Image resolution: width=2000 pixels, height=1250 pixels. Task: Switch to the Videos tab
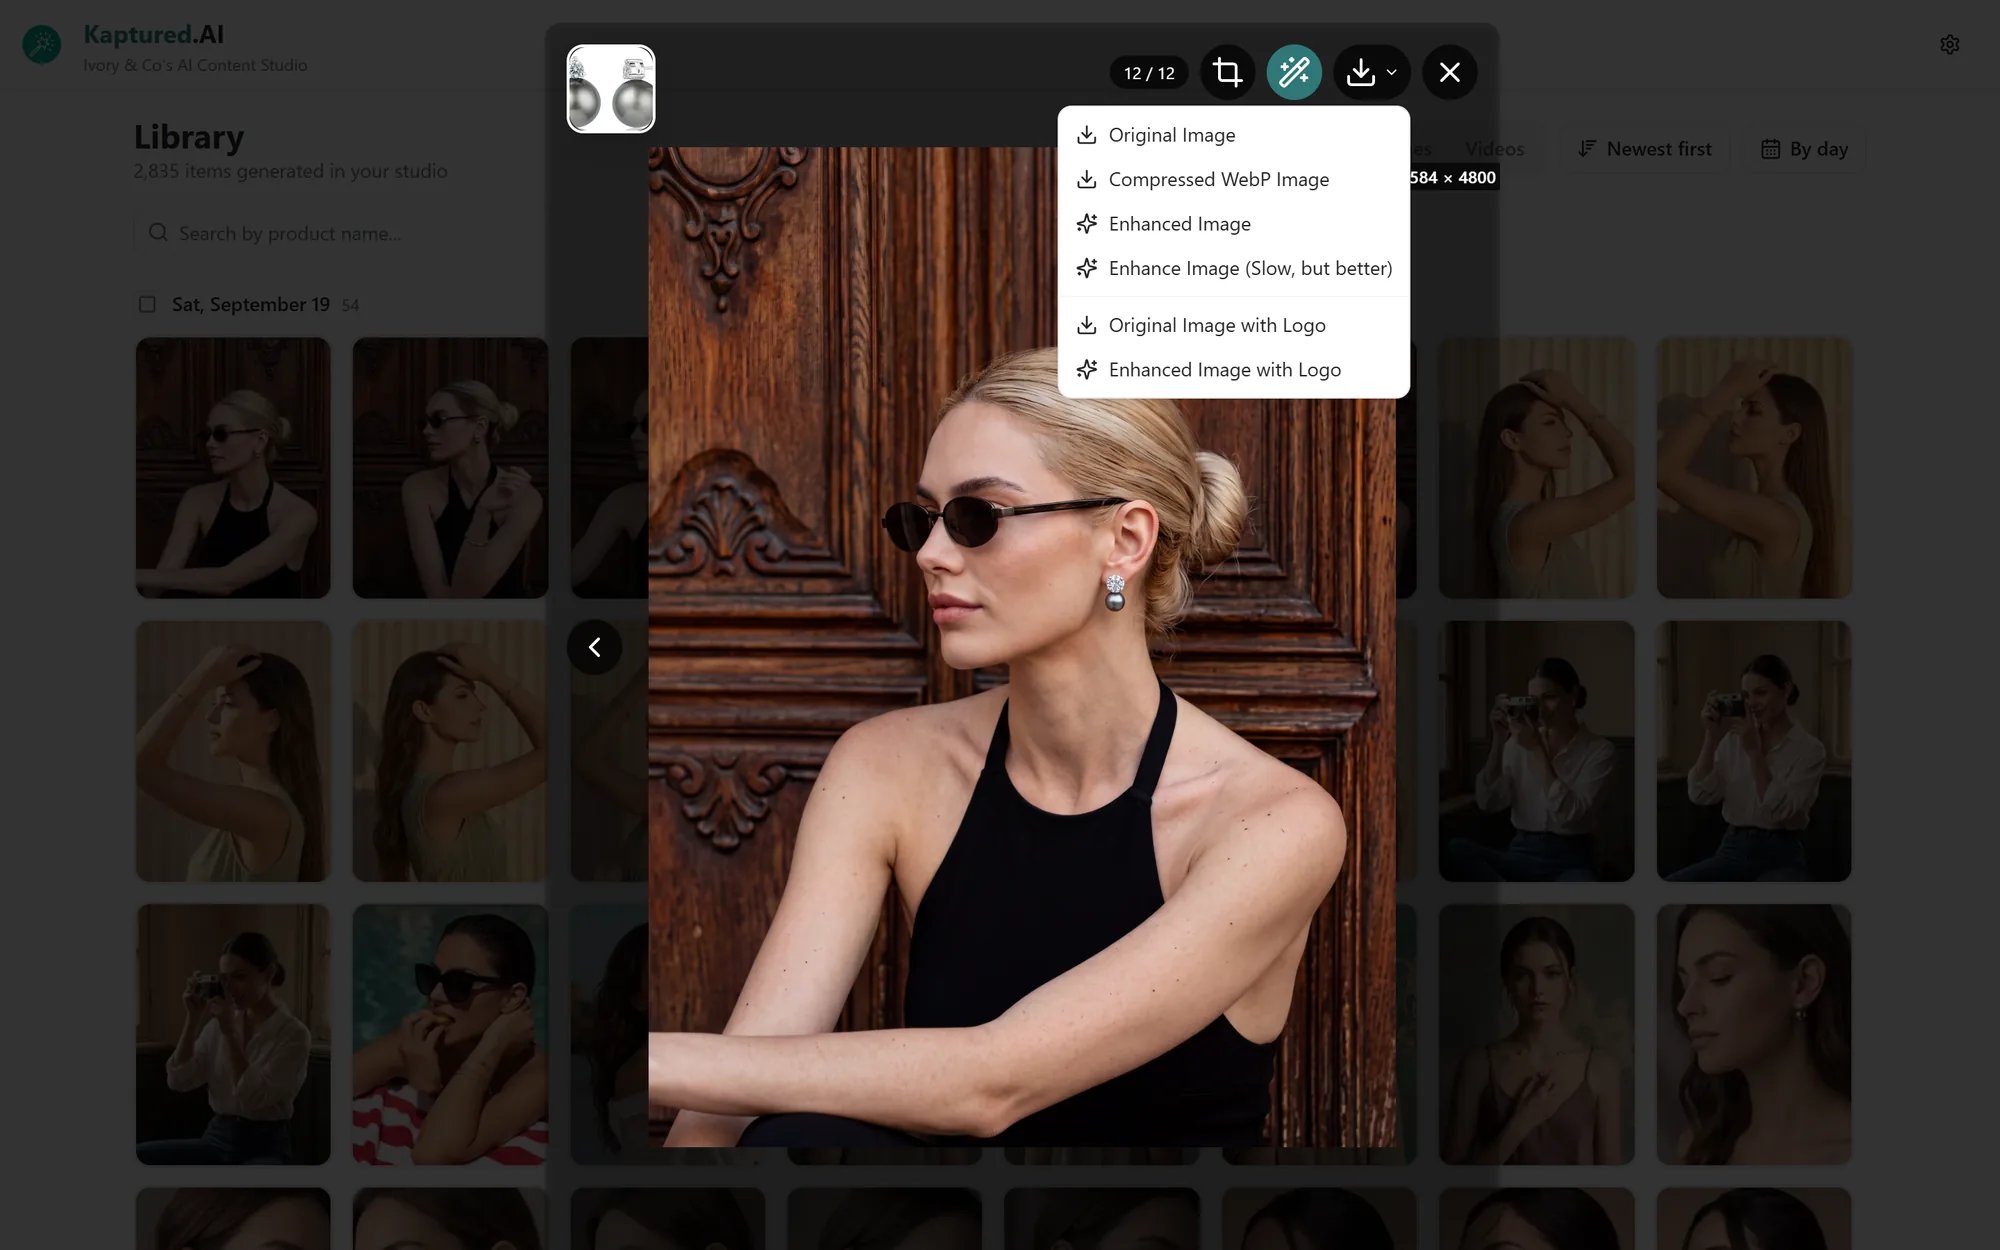click(1494, 149)
